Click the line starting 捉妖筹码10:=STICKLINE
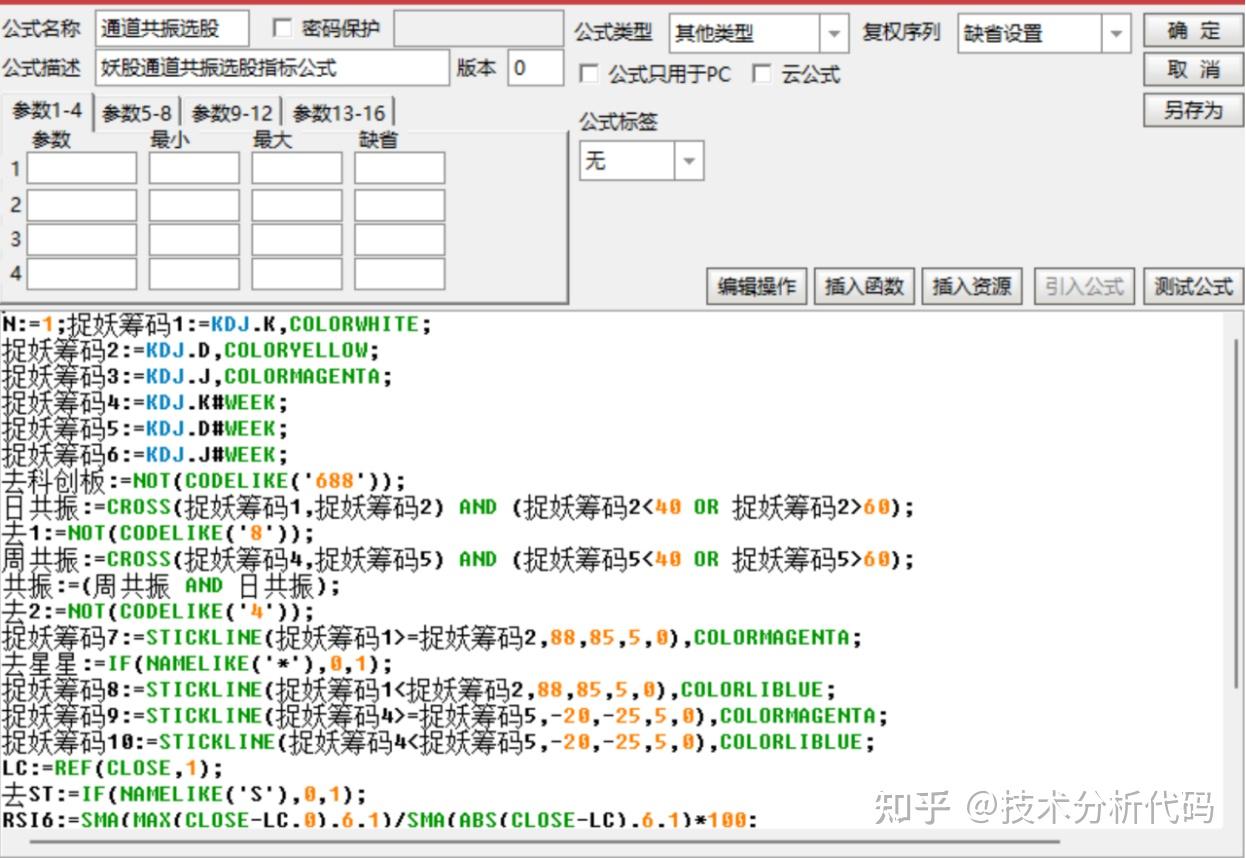1246x858 pixels. tap(439, 742)
